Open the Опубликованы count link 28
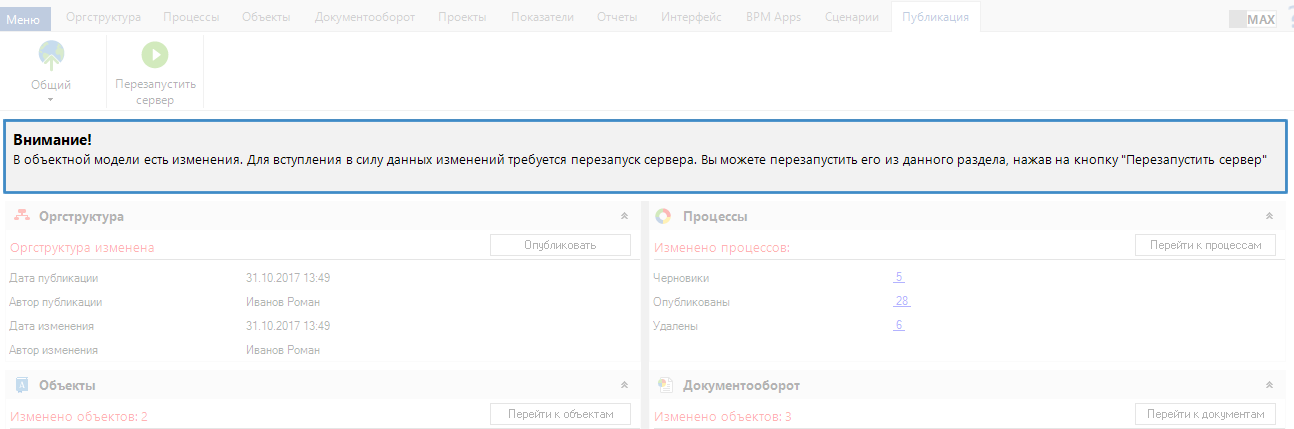Screen dimensions: 1294x429 (x=901, y=302)
